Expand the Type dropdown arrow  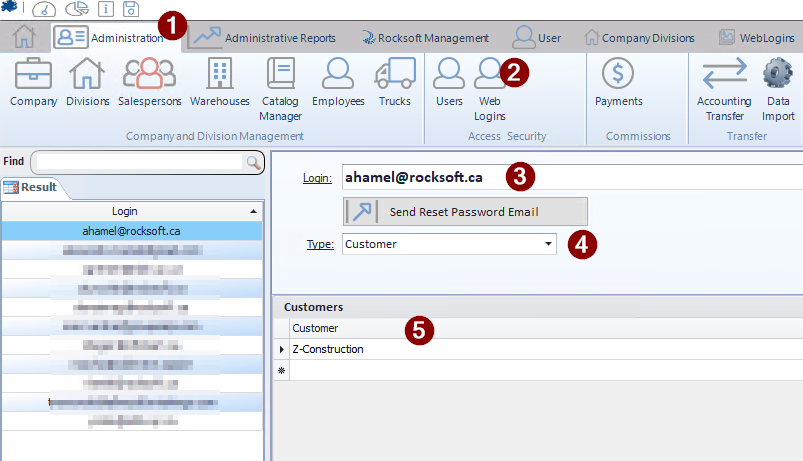548,244
